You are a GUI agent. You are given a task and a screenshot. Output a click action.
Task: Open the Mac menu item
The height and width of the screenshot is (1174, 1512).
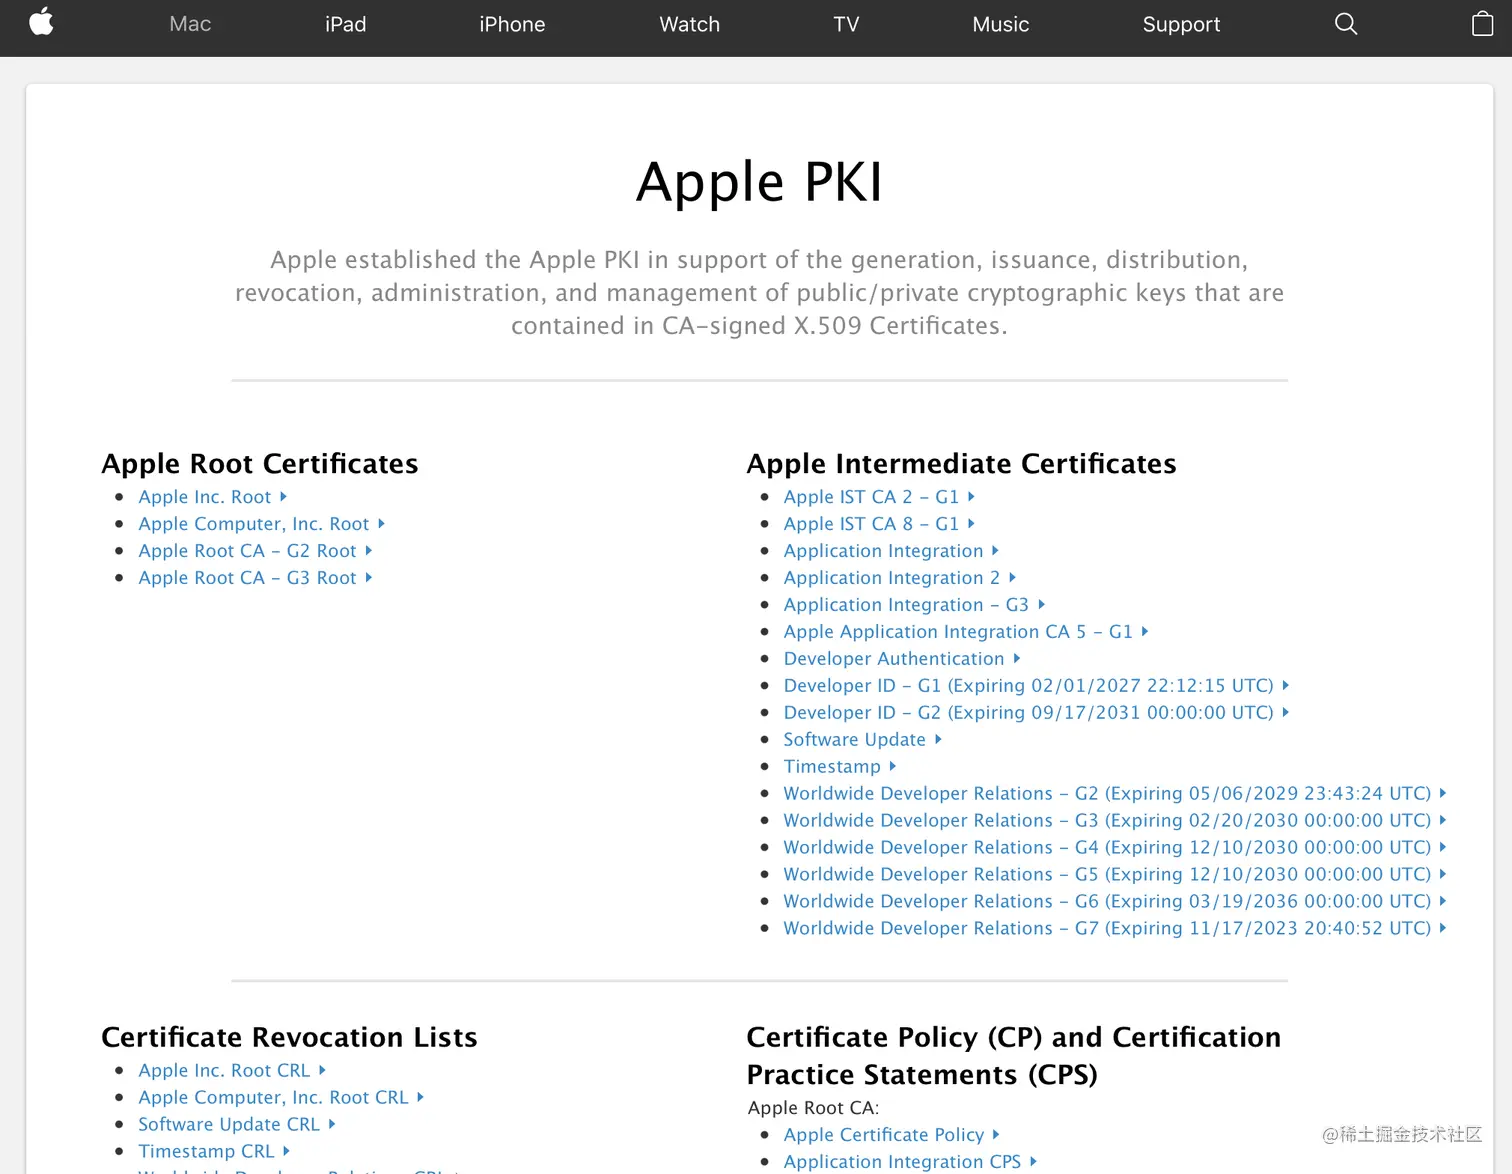(x=190, y=24)
